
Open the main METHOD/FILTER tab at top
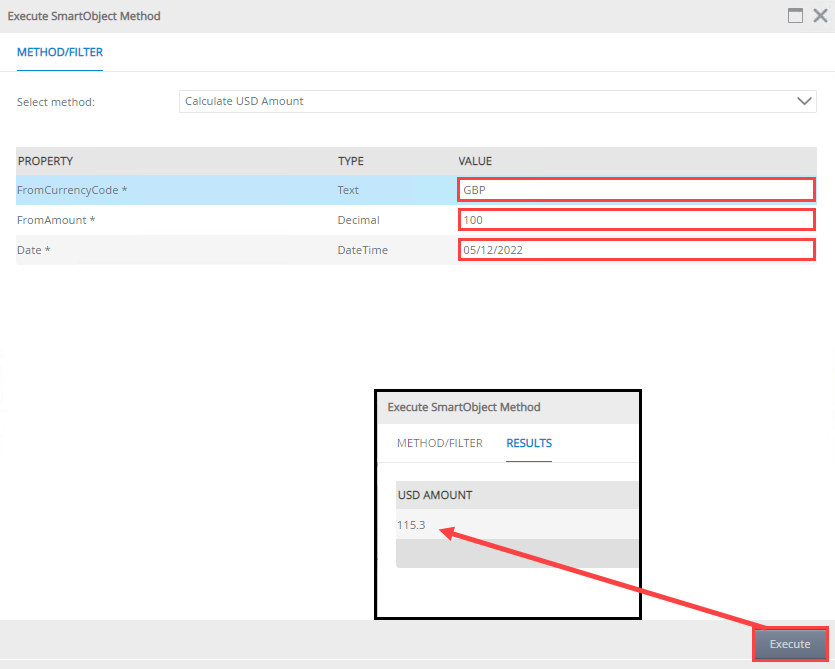click(59, 52)
